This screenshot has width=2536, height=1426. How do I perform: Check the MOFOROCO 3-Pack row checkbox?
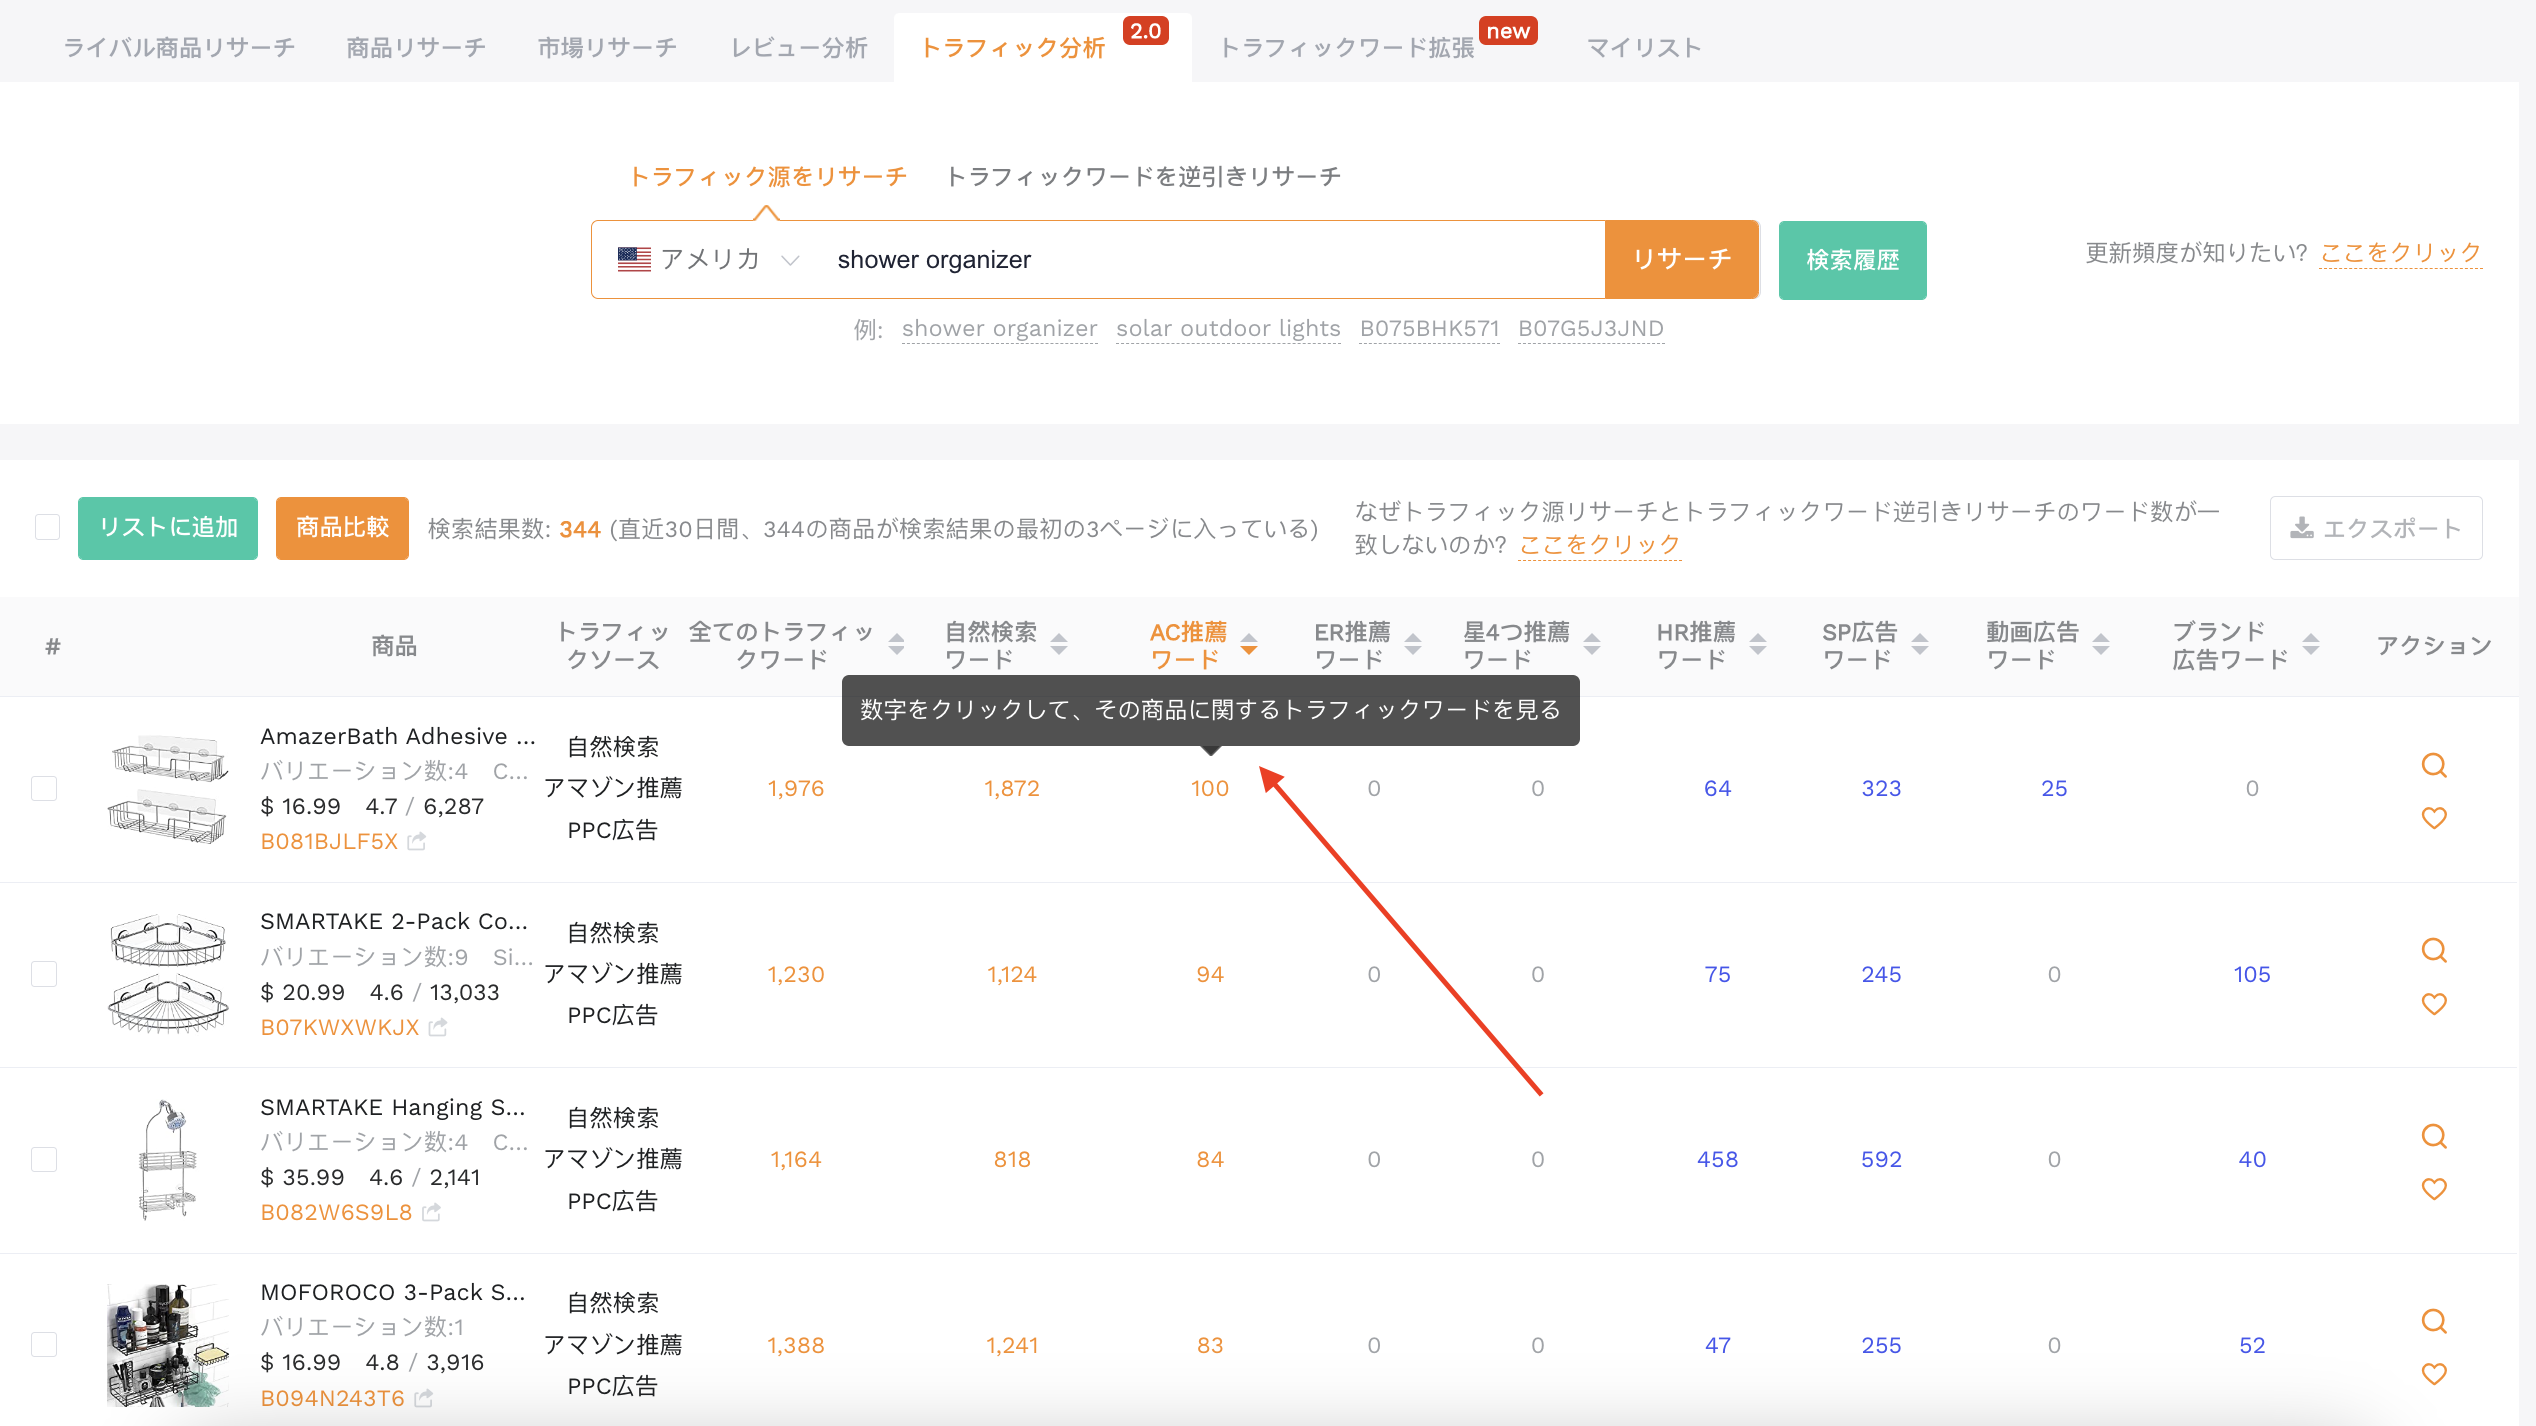pos(44,1345)
